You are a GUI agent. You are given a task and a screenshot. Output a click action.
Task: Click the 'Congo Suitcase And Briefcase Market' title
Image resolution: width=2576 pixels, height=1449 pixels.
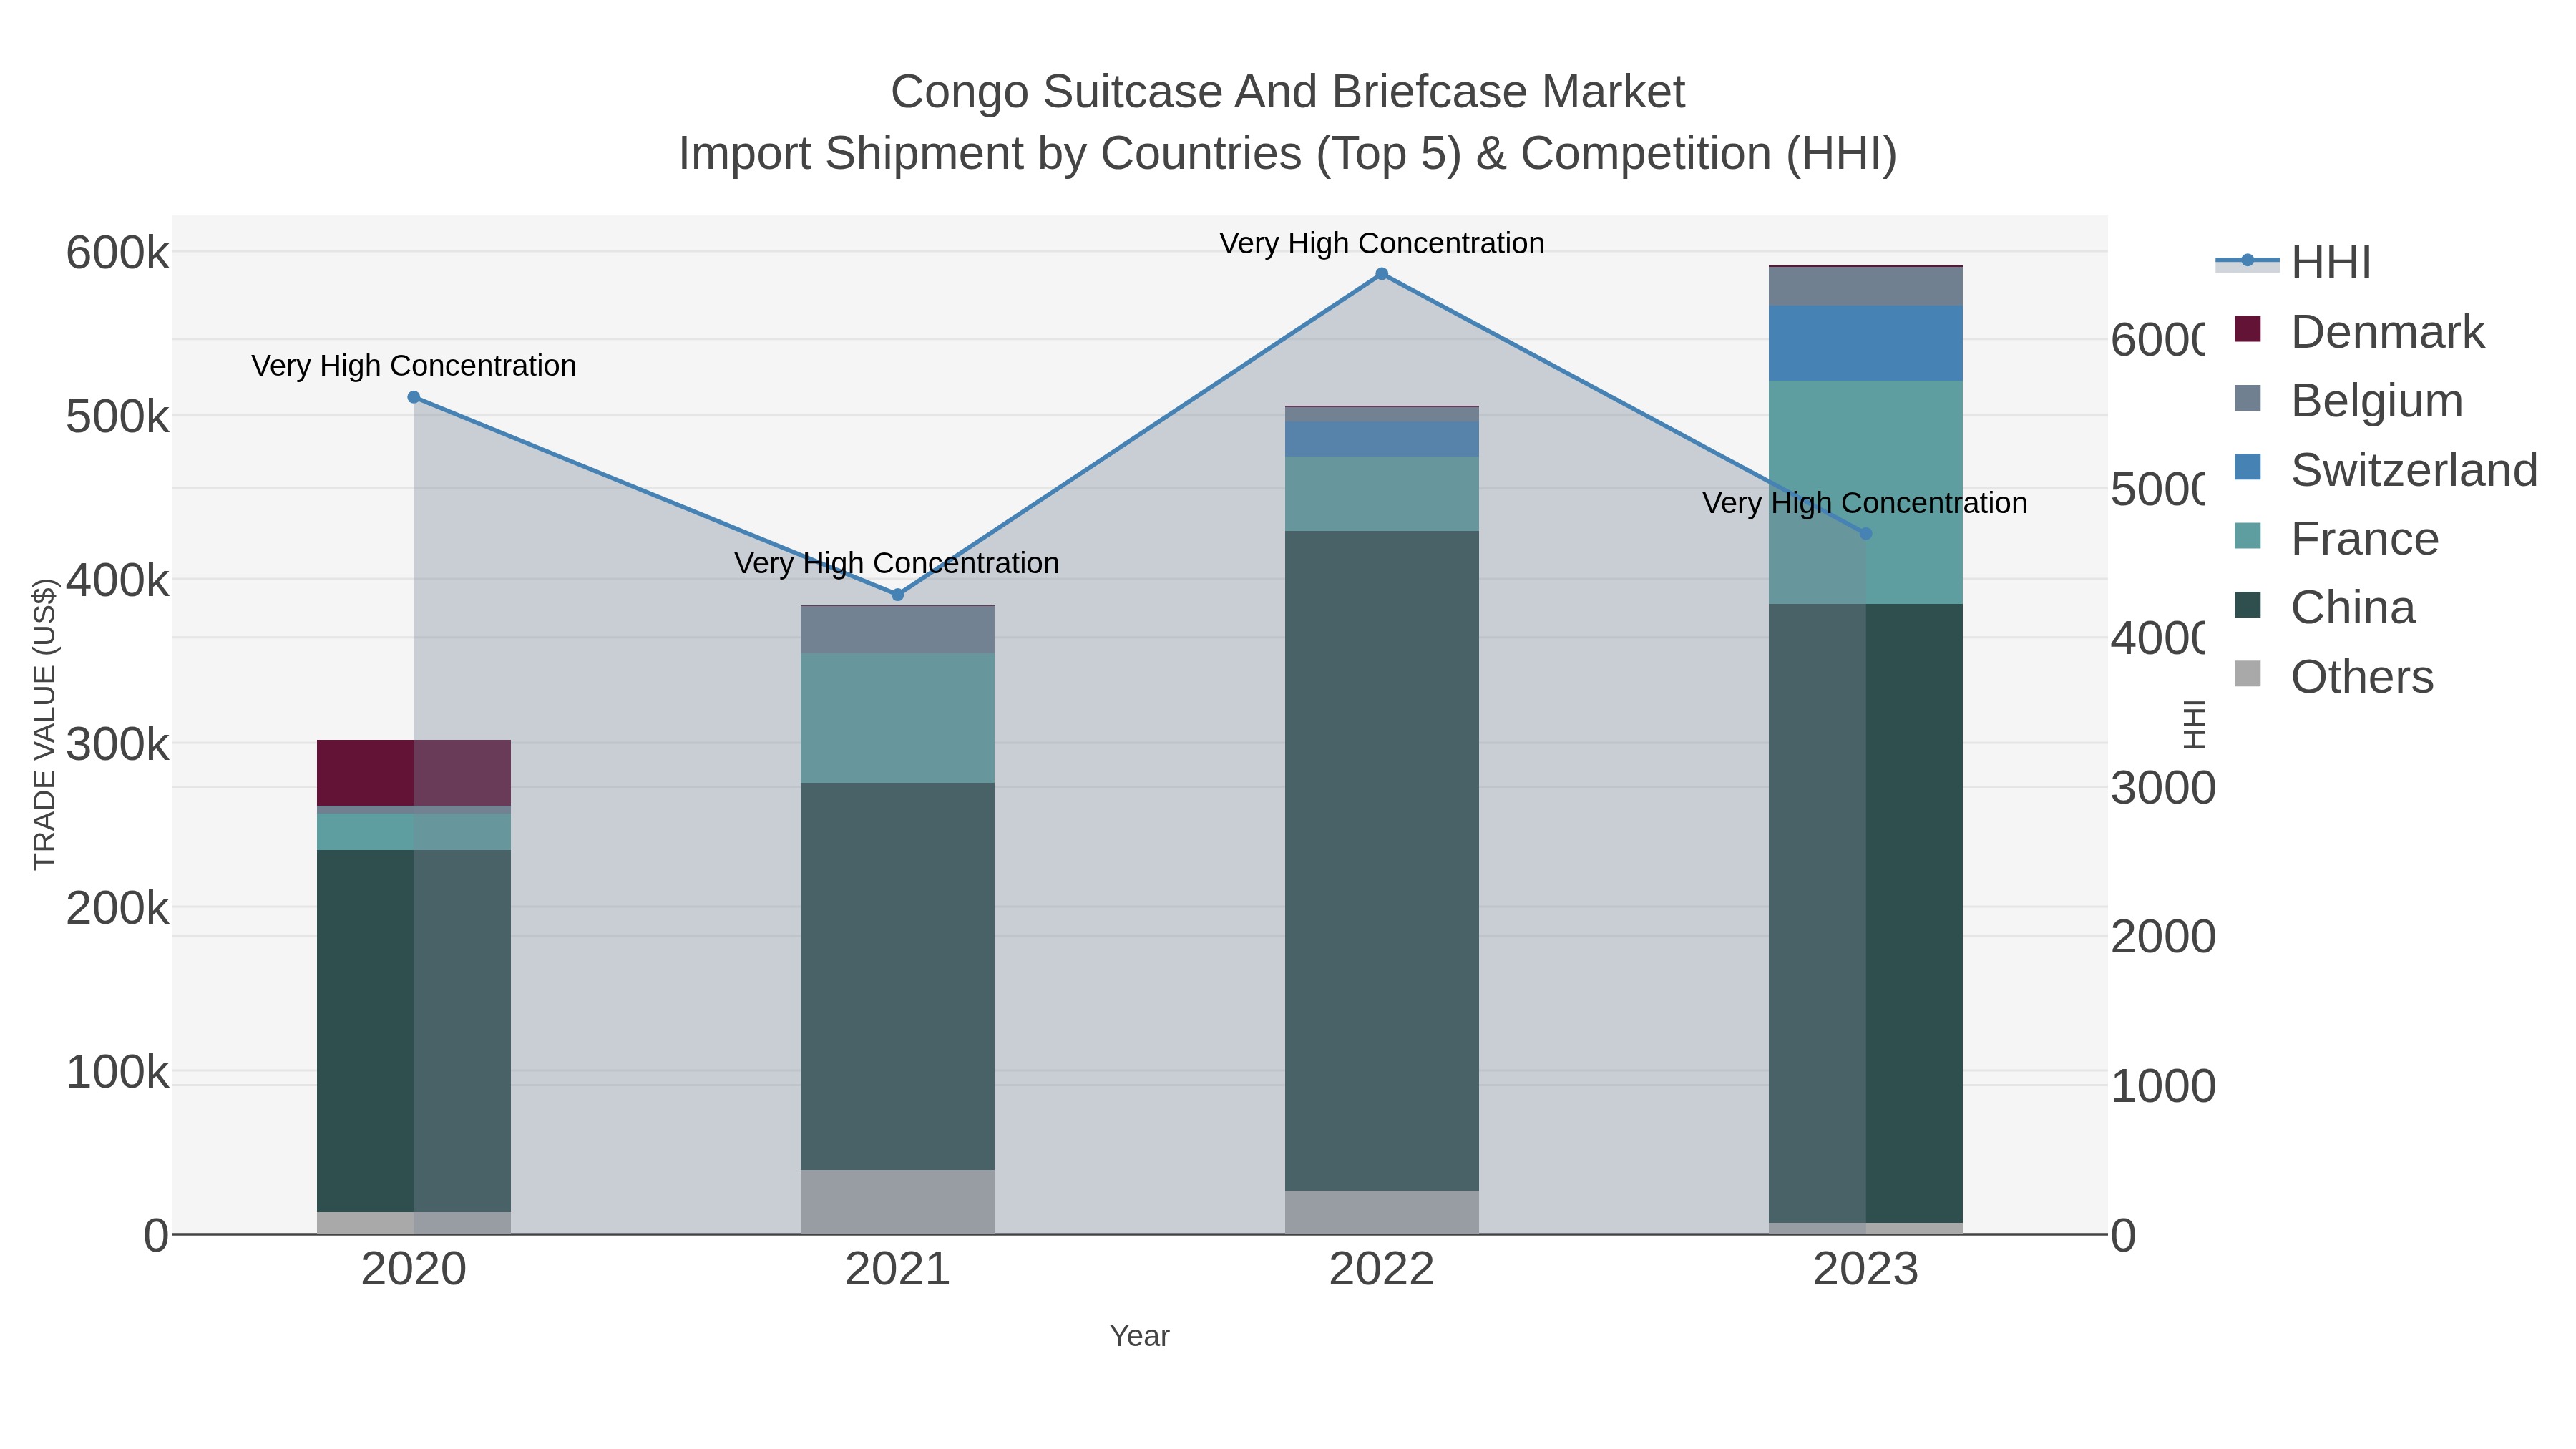pyautogui.click(x=1288, y=92)
